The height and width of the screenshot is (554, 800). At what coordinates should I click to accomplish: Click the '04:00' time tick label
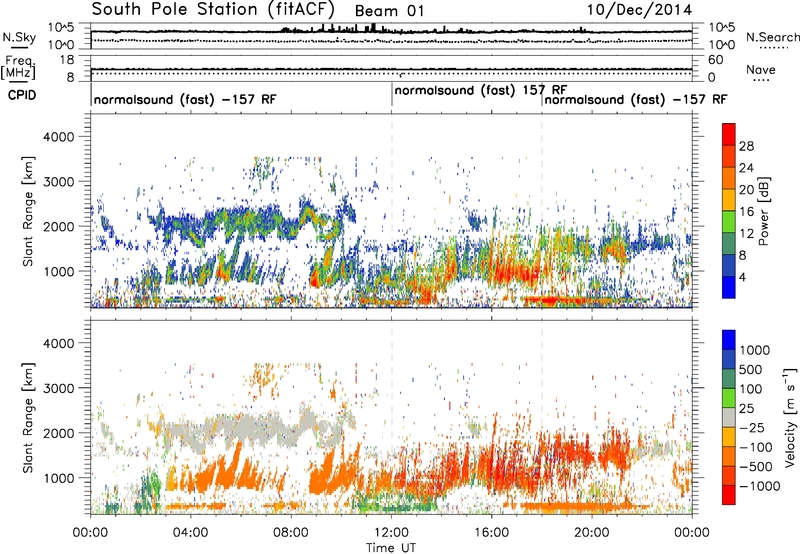pyautogui.click(x=190, y=533)
